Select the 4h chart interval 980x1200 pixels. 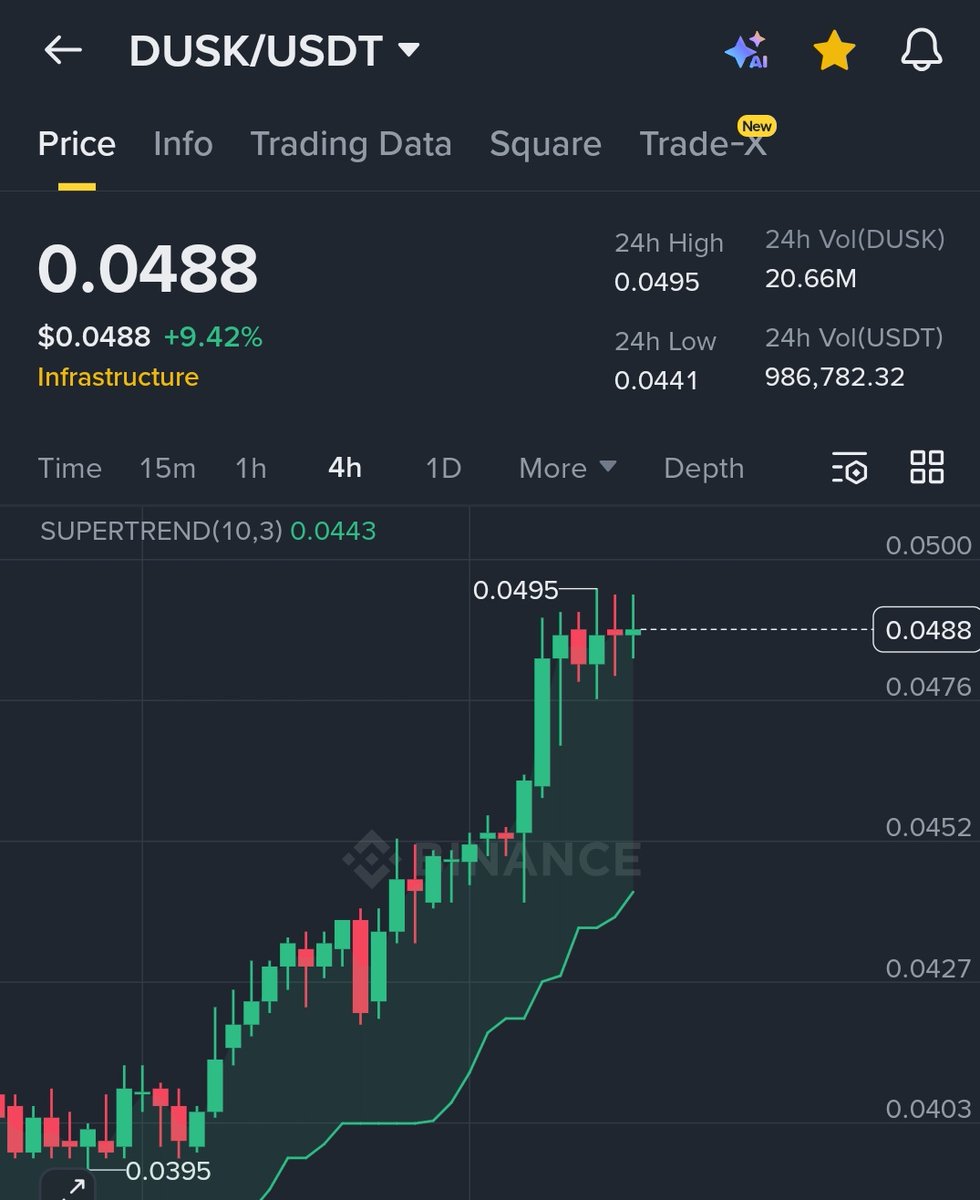tap(345, 468)
